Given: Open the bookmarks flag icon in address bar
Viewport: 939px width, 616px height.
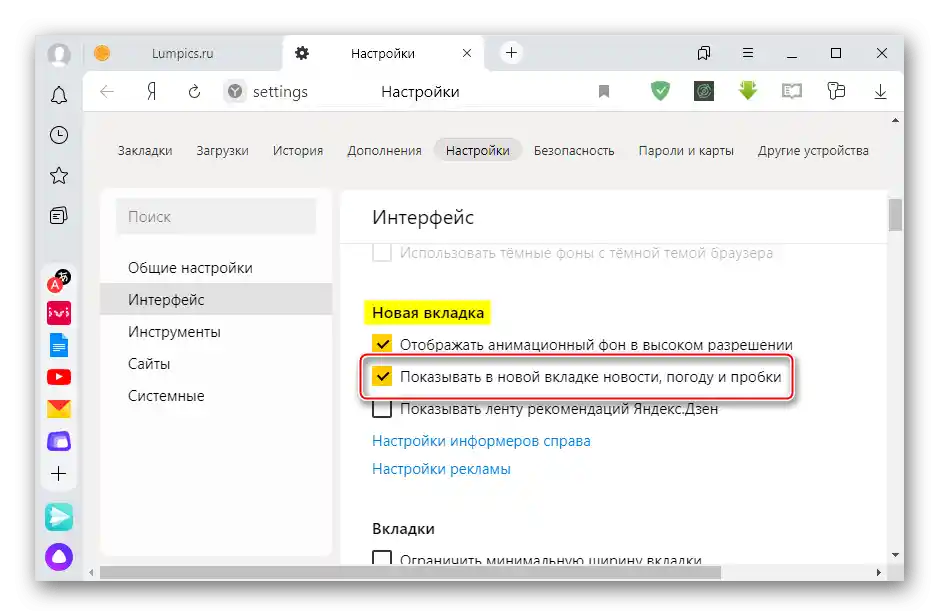Looking at the screenshot, I should click(x=604, y=91).
